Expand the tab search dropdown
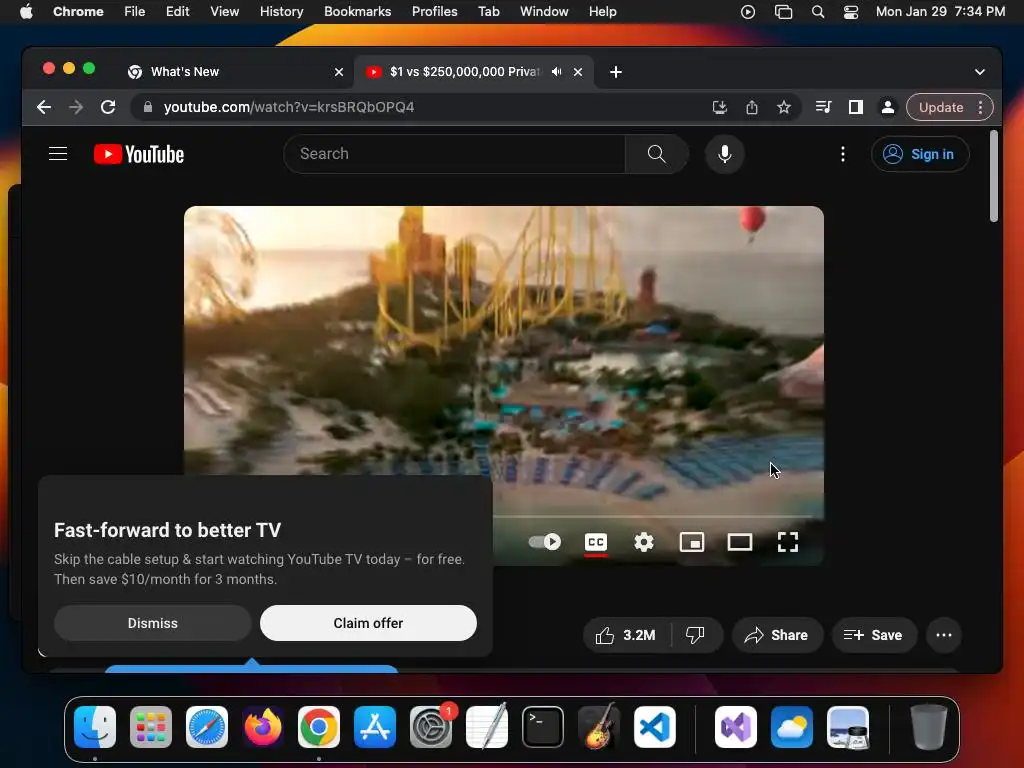The image size is (1024, 768). [x=980, y=72]
